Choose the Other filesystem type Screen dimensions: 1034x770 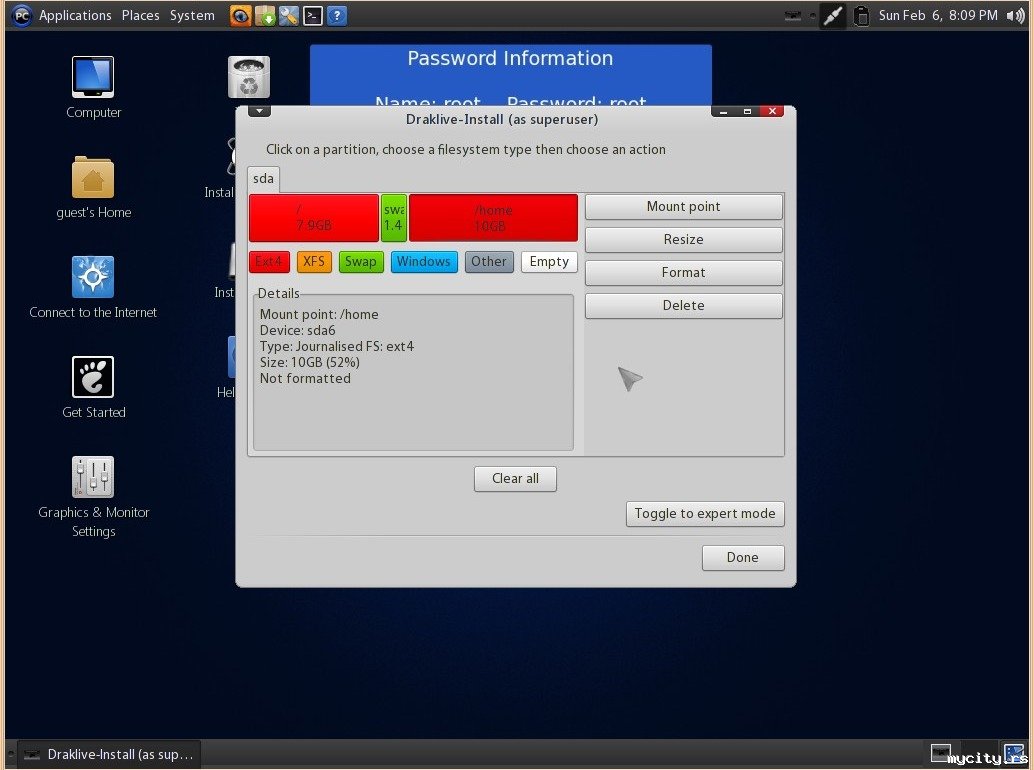click(489, 262)
